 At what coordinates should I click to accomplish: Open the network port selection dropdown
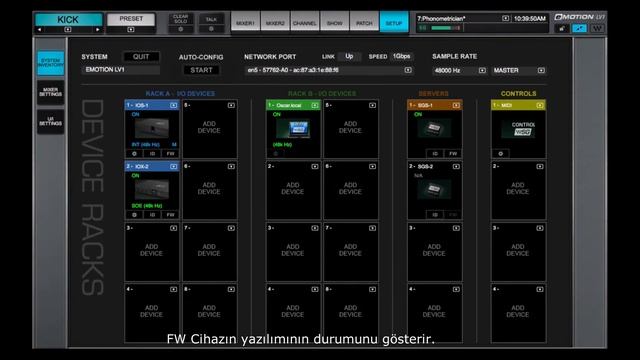pos(408,70)
